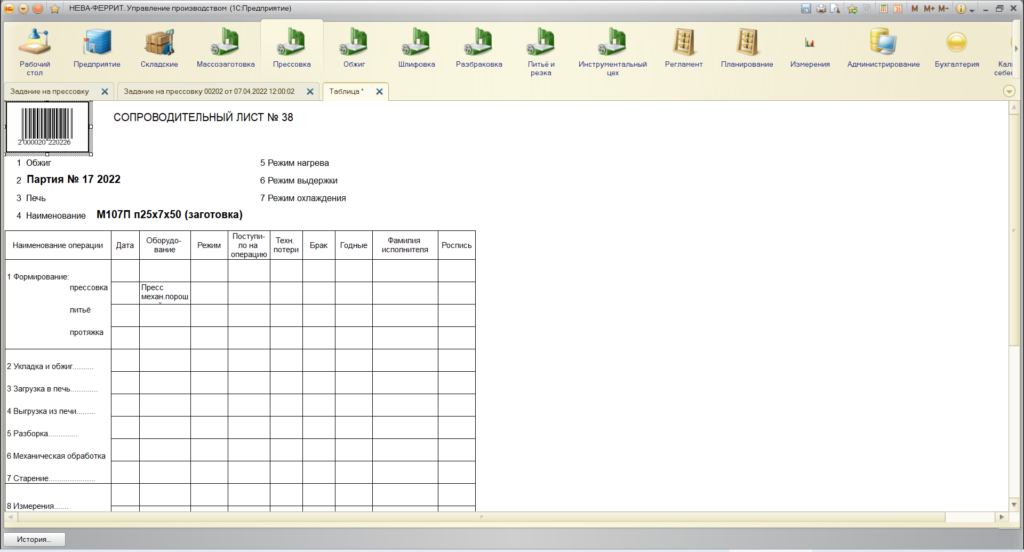Open the orange round dropdown menu button
The image size is (1024, 552).
click(x=23, y=8)
